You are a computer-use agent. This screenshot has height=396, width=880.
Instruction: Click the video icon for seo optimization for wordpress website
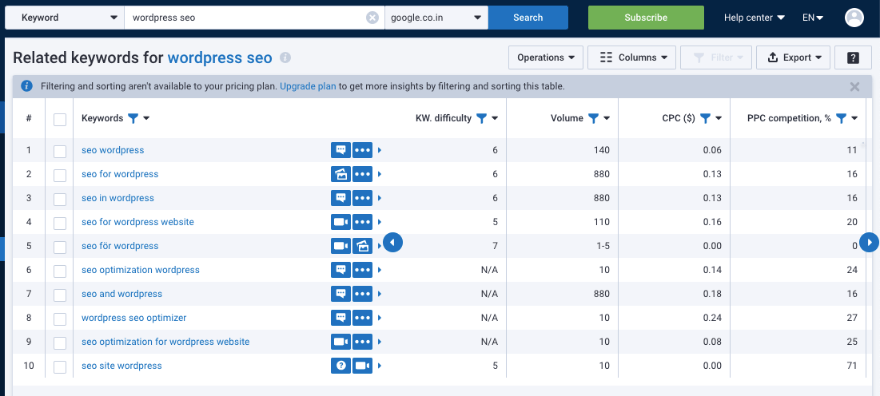(x=341, y=342)
